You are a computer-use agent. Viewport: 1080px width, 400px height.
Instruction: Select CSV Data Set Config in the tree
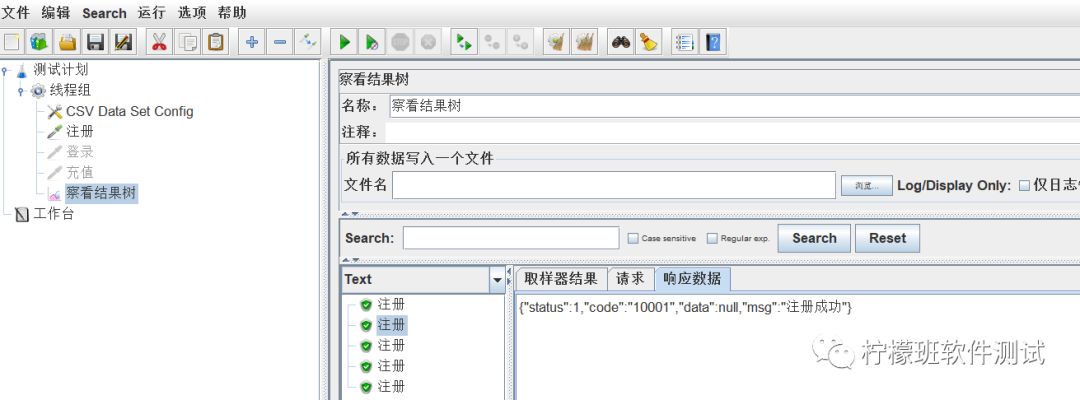coord(129,112)
